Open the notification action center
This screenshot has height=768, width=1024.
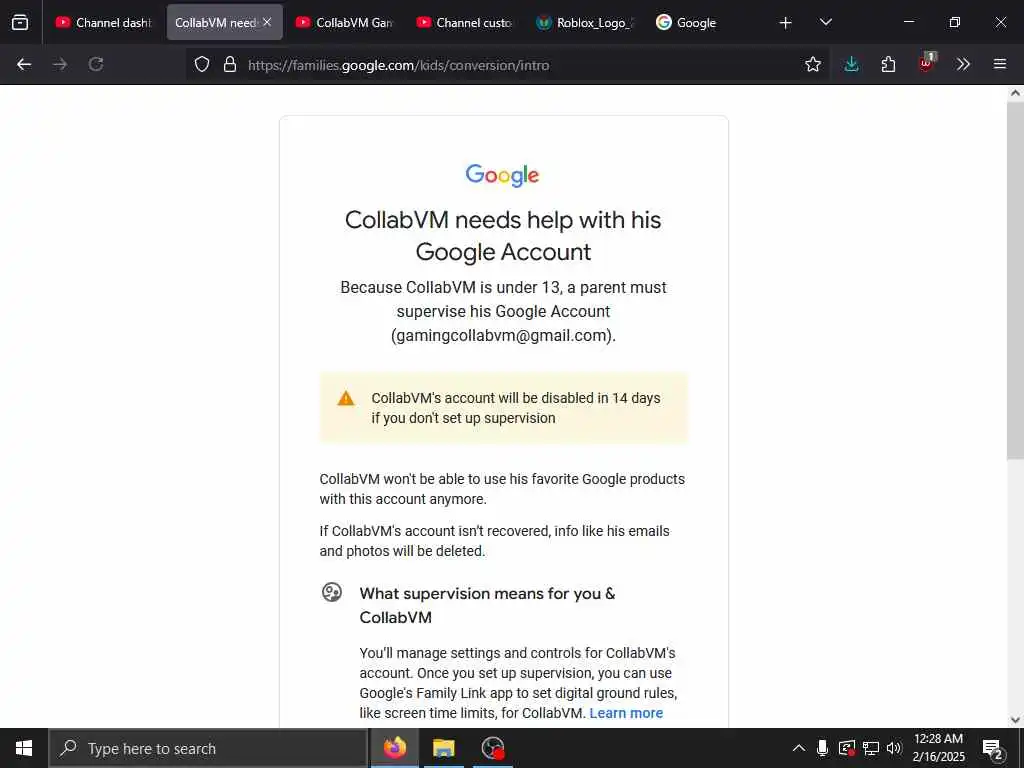(993, 749)
